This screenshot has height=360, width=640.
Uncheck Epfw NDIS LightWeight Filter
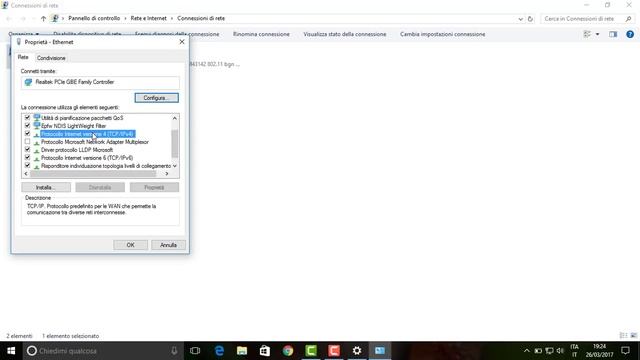pos(27,126)
